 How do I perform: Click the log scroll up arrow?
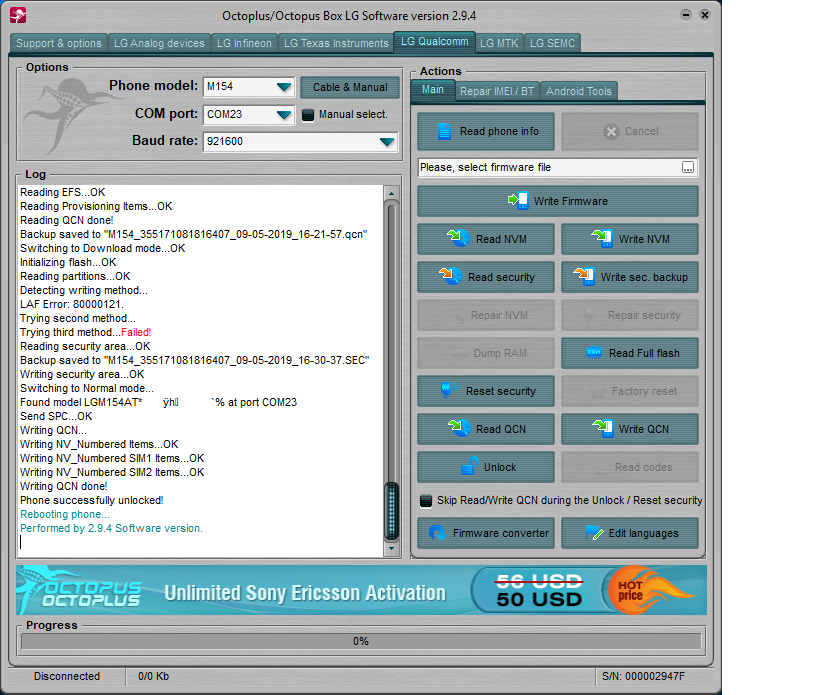click(391, 193)
